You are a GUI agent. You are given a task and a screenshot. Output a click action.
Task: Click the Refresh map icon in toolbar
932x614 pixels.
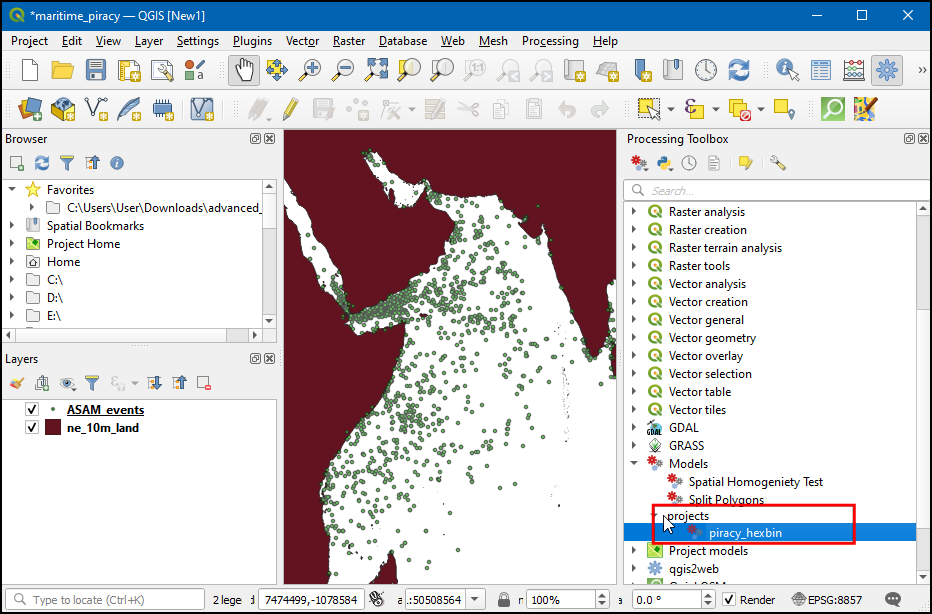739,71
